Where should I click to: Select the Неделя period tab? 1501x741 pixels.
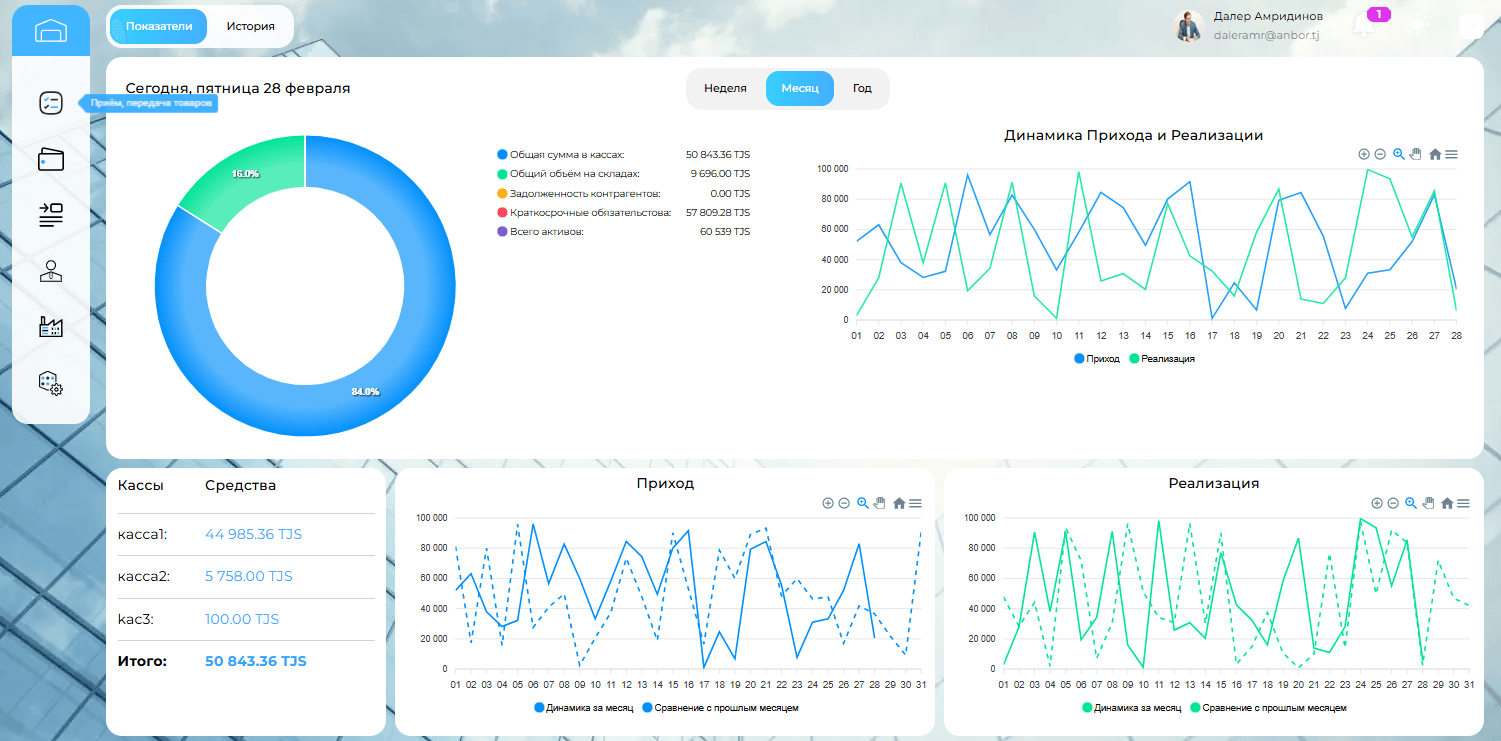tap(725, 88)
